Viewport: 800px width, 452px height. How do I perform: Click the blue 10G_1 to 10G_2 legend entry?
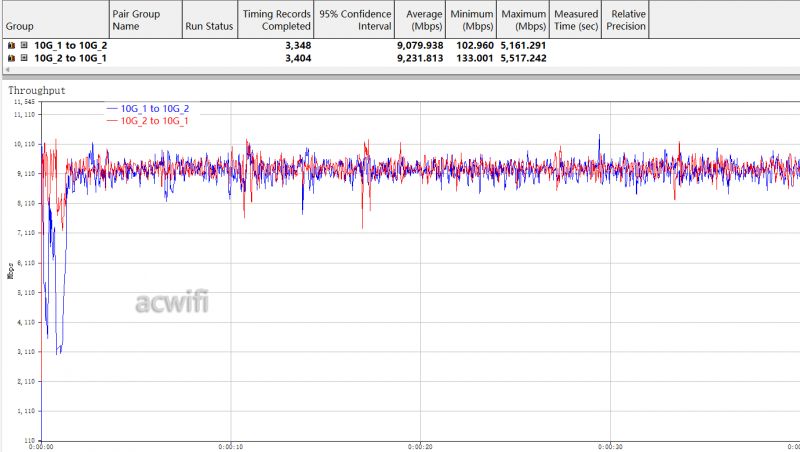tap(148, 109)
